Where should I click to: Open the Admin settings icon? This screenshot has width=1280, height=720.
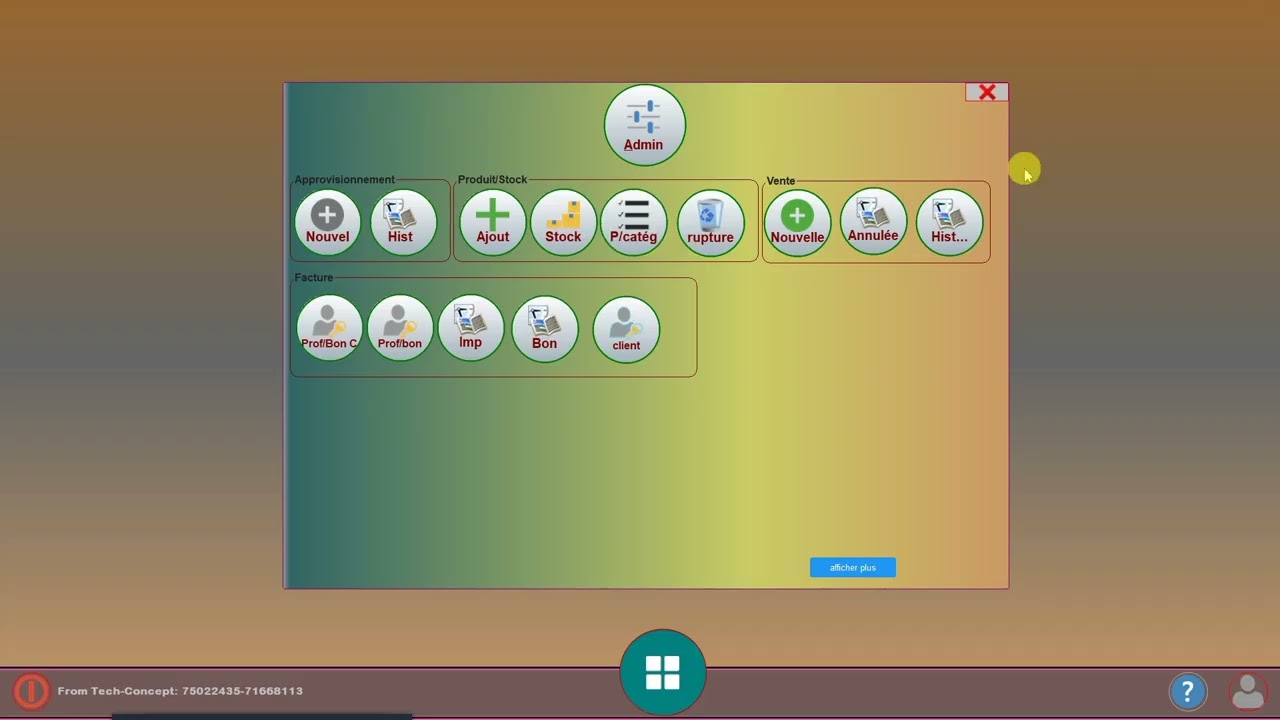644,125
